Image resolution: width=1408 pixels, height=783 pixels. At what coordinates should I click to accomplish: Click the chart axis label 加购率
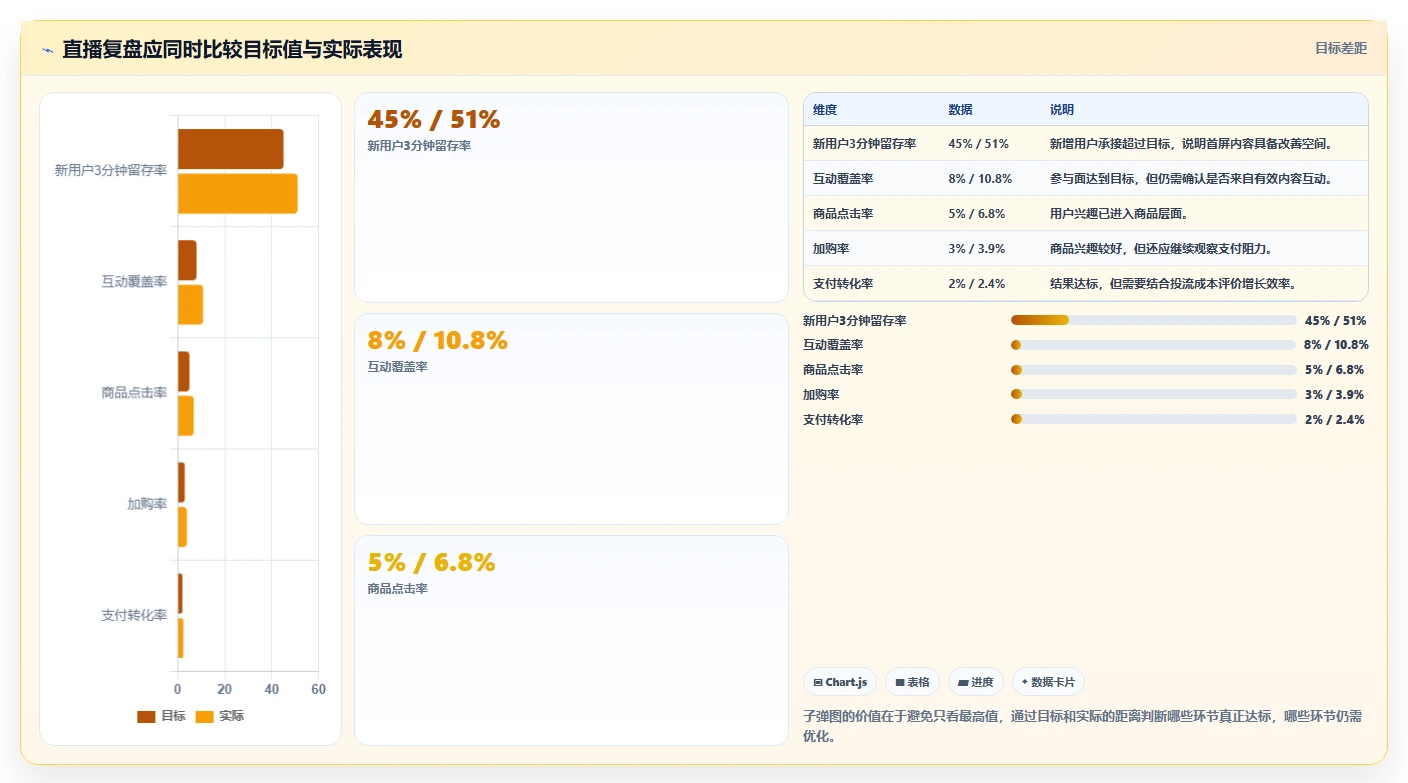click(x=147, y=504)
